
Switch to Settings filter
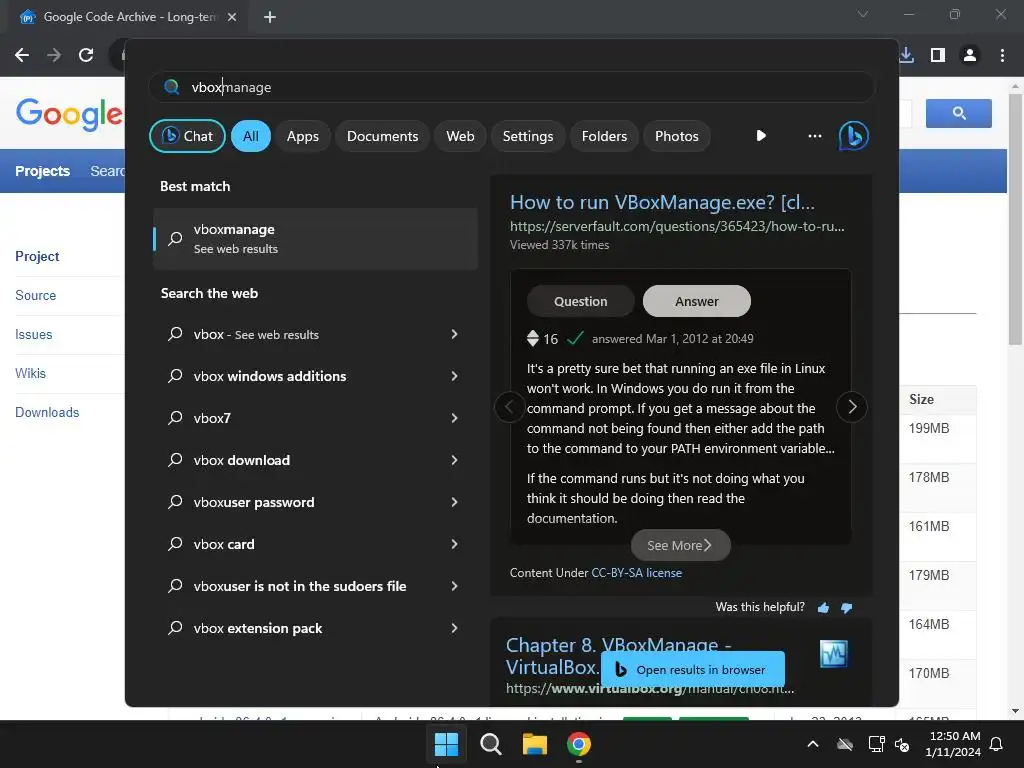pyautogui.click(x=528, y=136)
